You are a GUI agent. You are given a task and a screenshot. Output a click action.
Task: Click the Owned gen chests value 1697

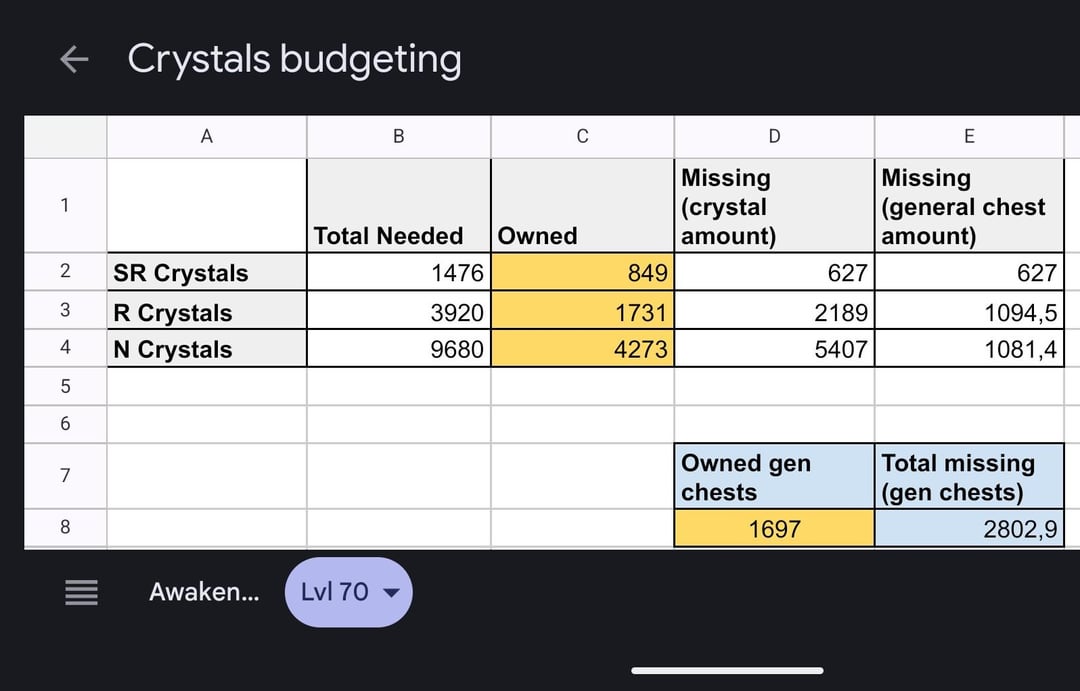(x=774, y=528)
